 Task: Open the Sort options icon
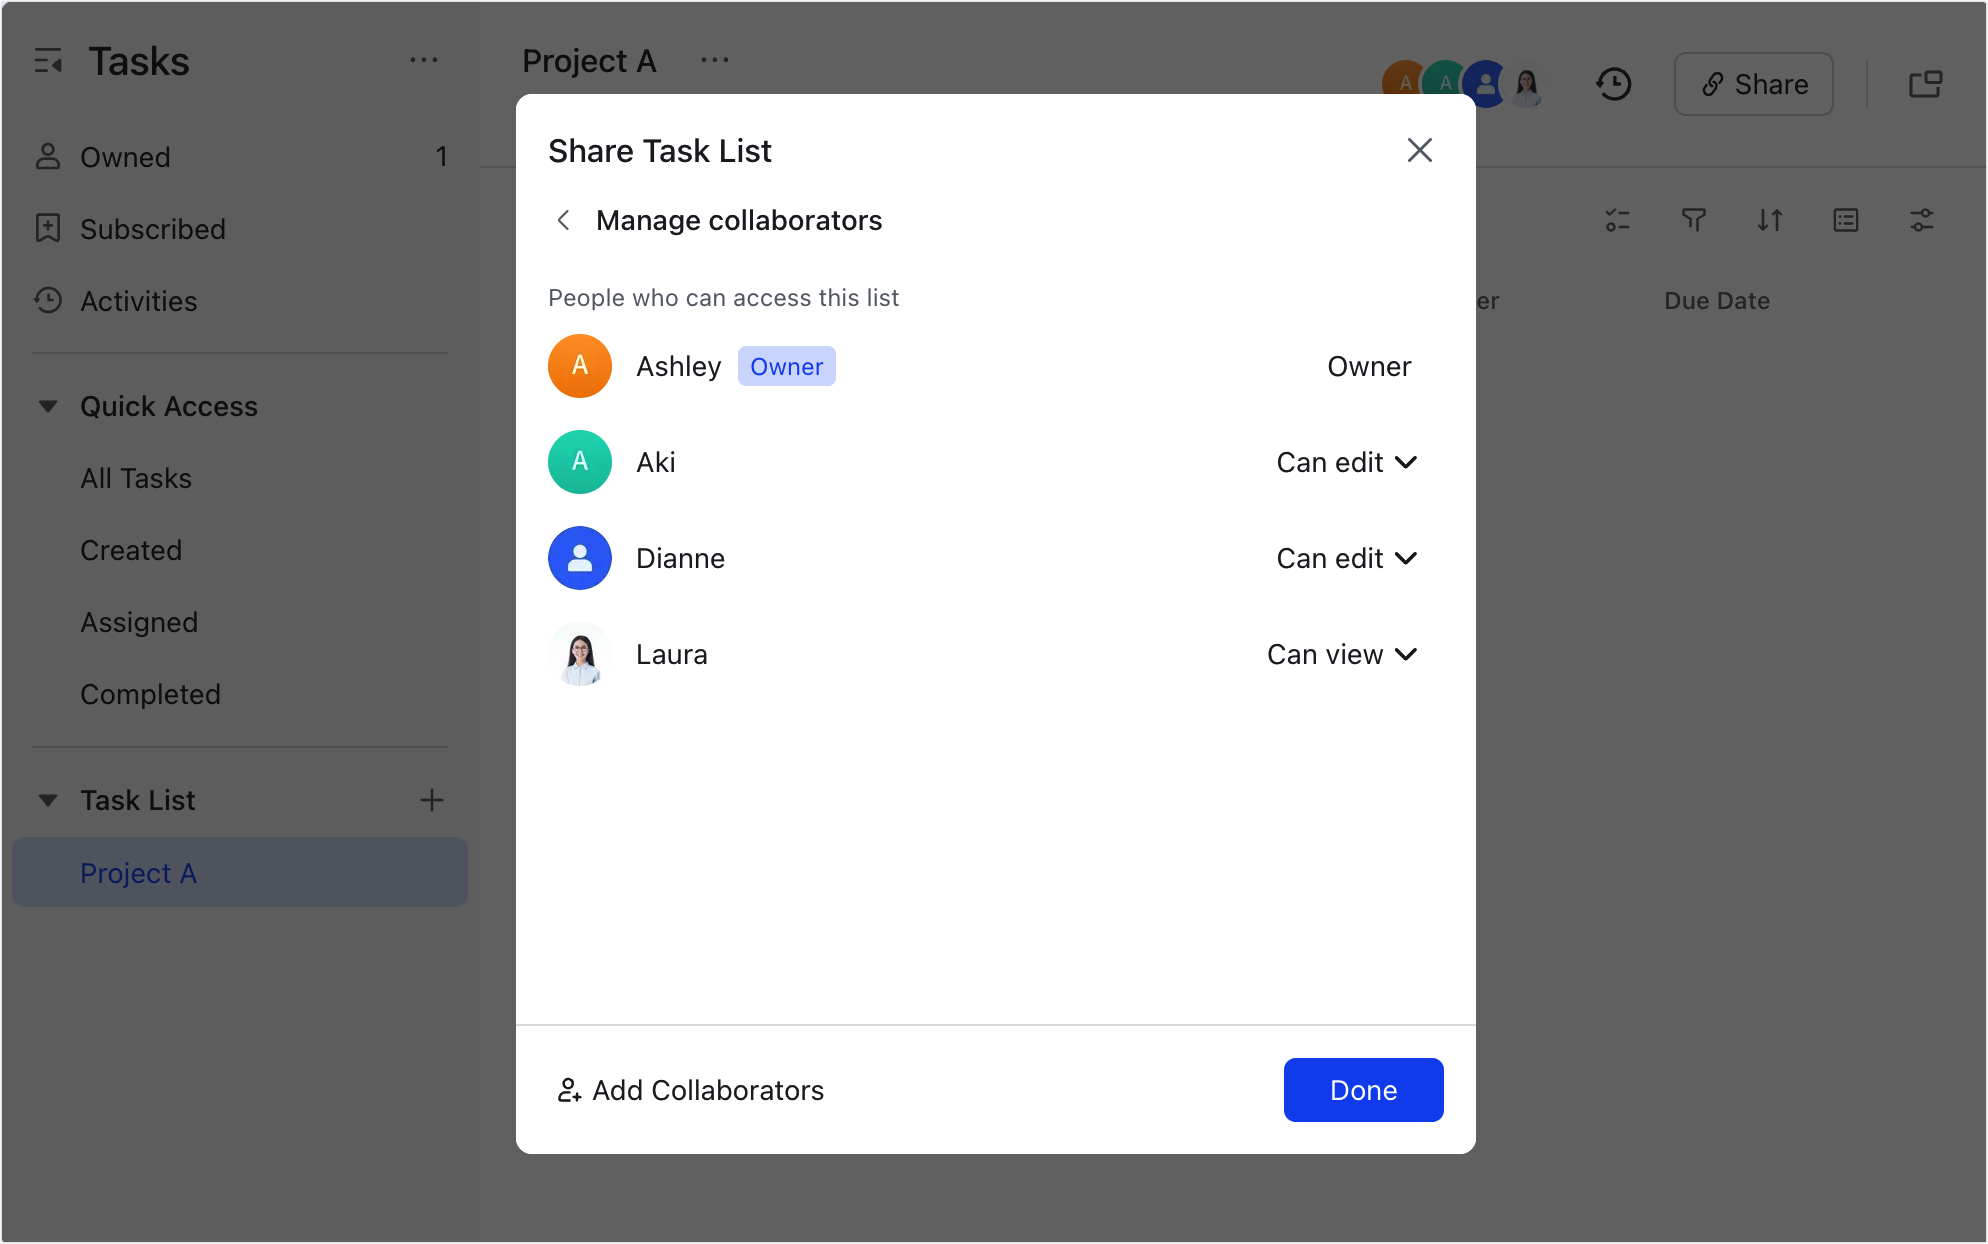1770,220
